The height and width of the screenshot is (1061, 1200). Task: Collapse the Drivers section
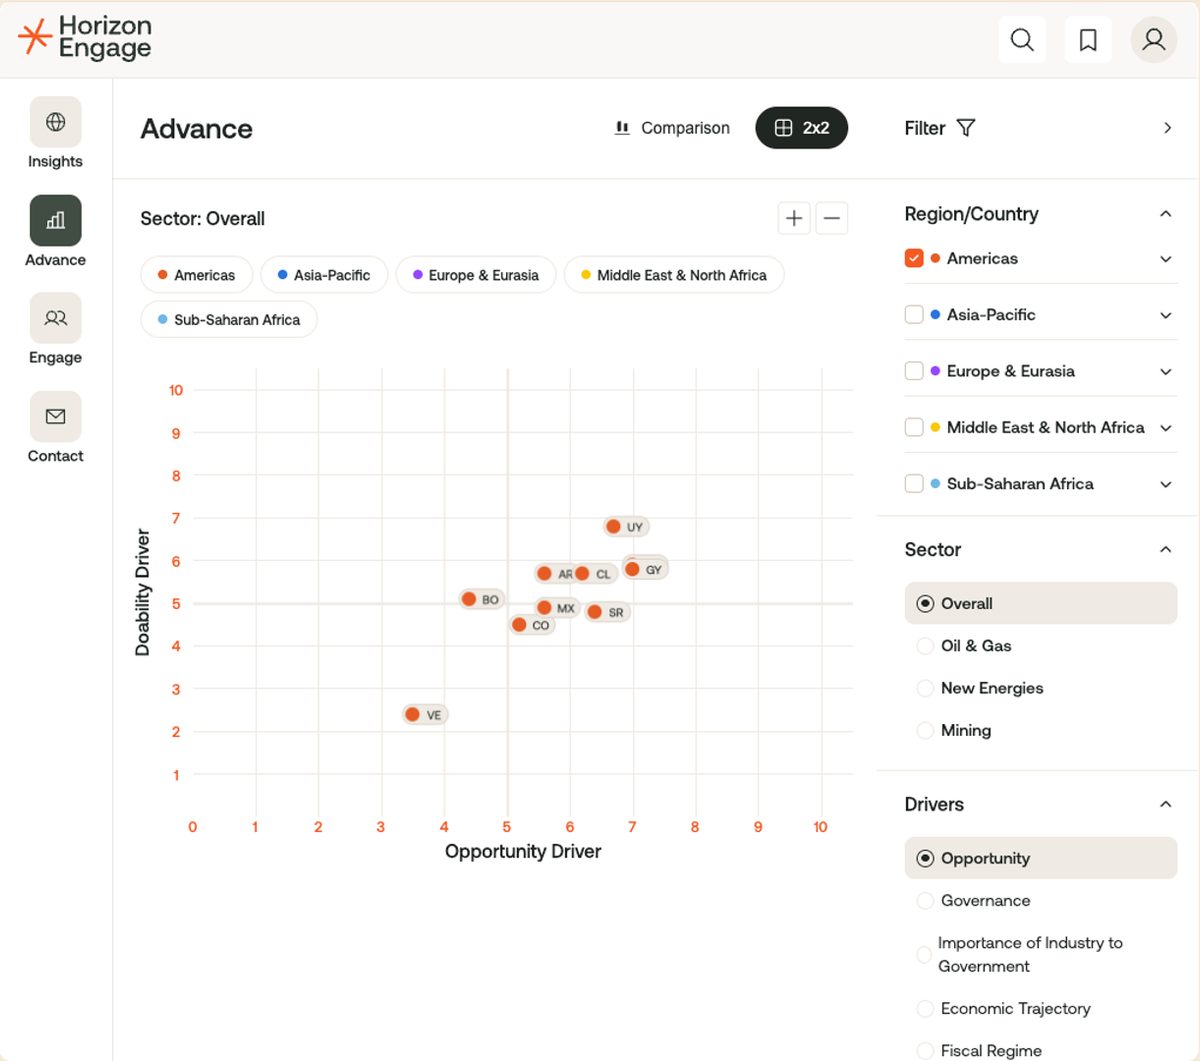pos(1165,804)
